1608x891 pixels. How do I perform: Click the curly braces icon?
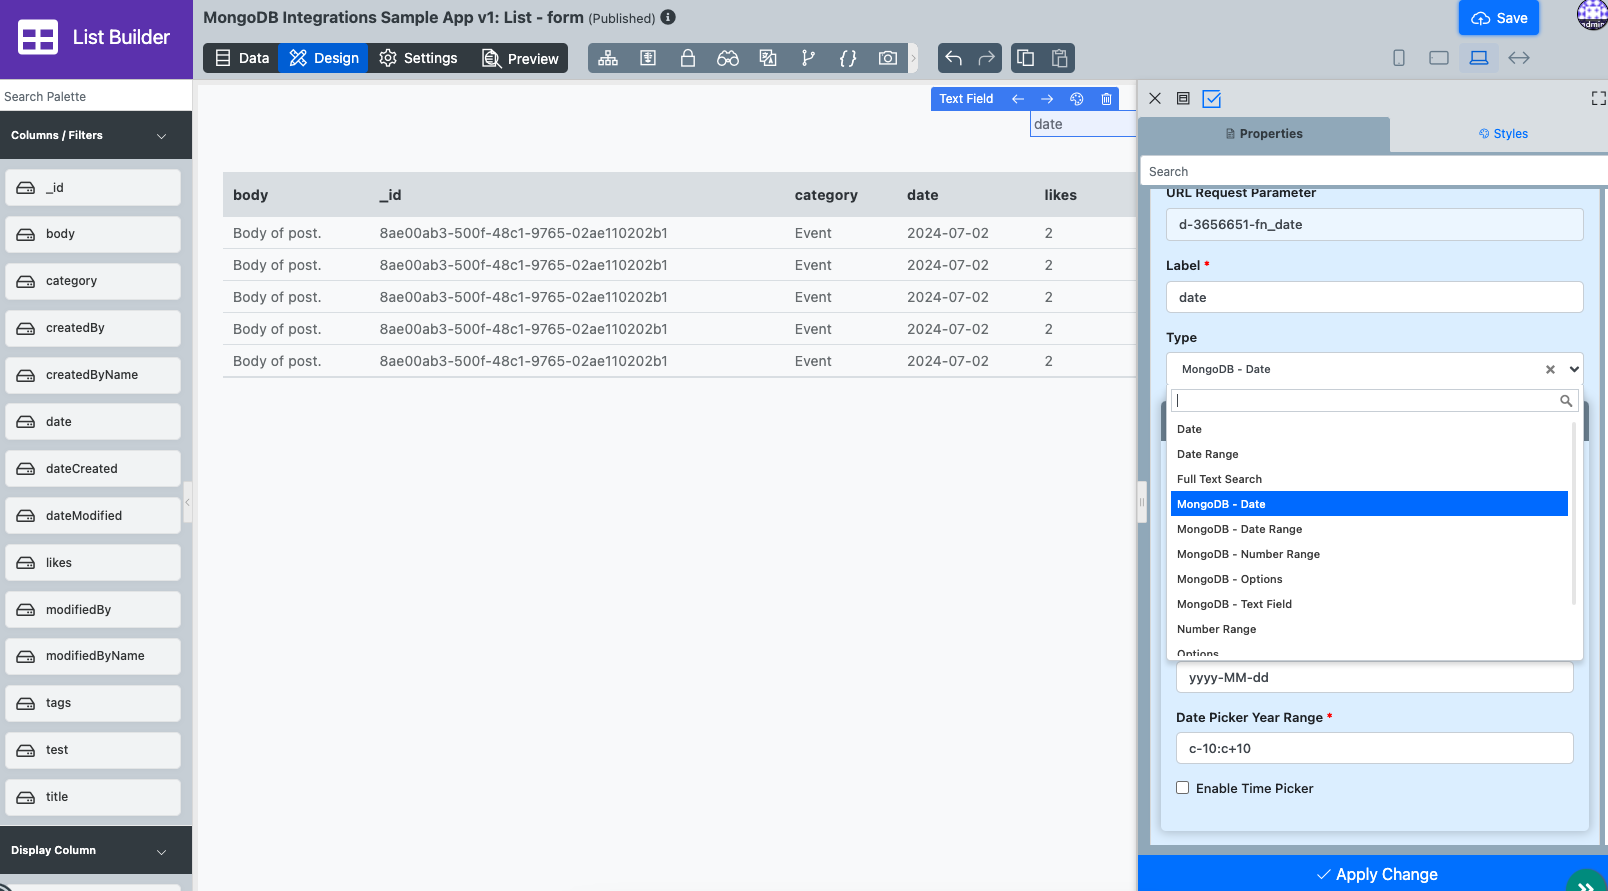(848, 58)
